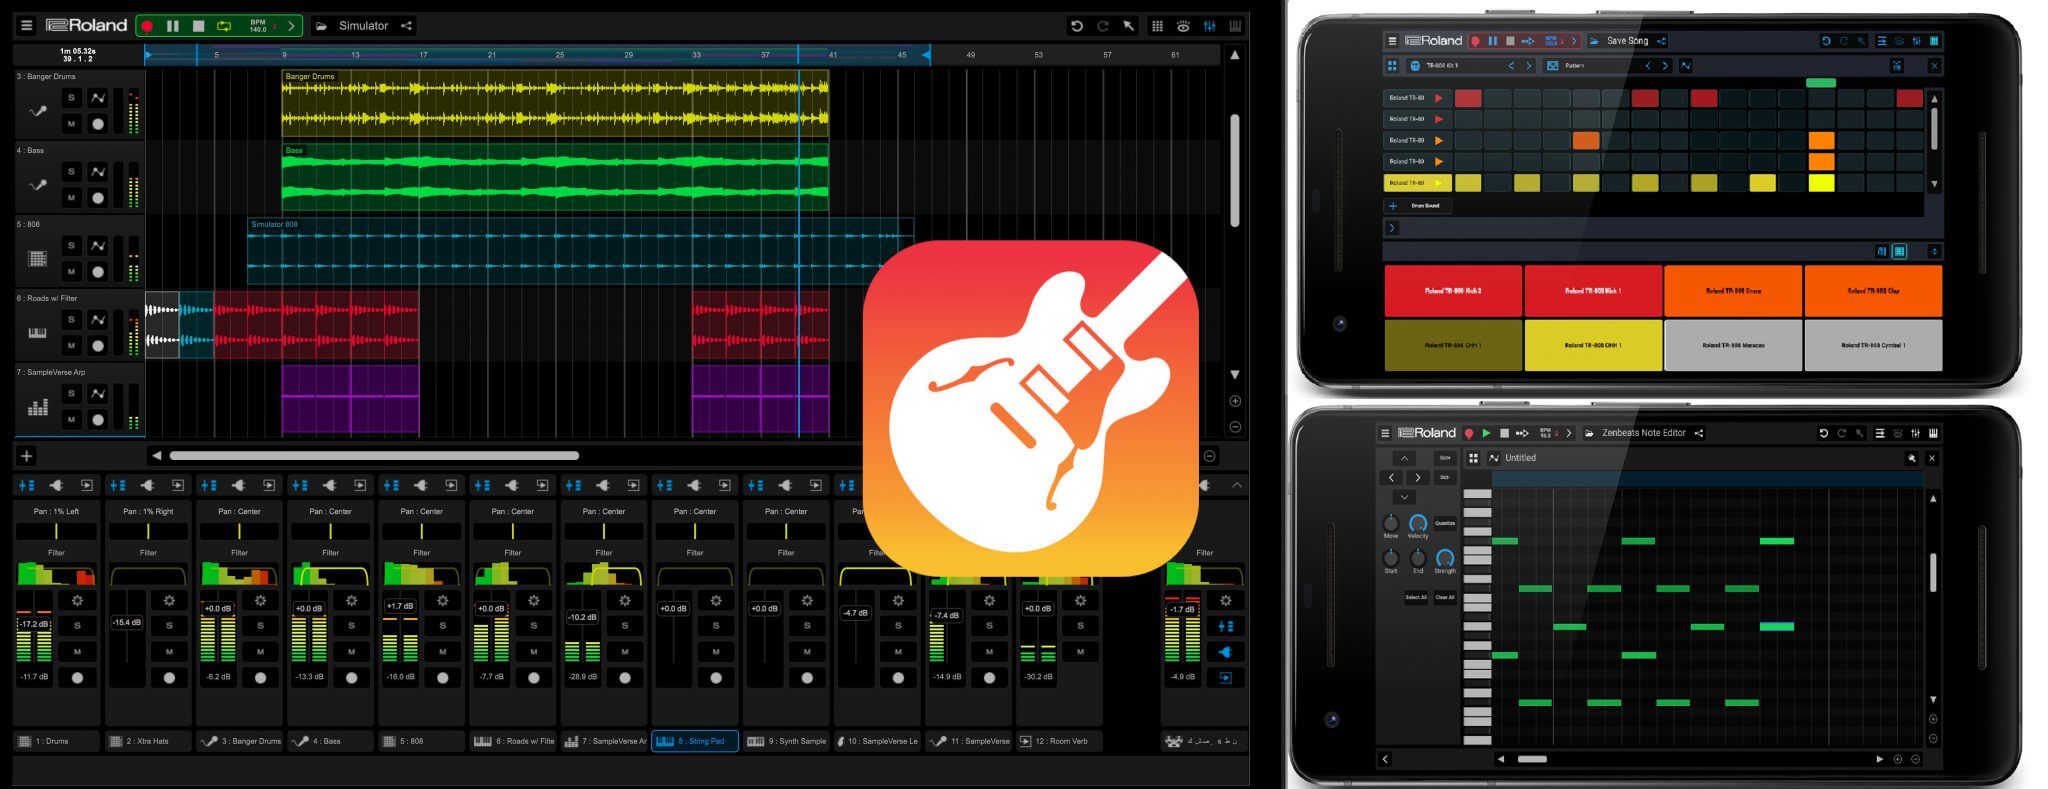Open the hamburger menu beside the Roland logo
The image size is (2048, 789).
tap(27, 26)
